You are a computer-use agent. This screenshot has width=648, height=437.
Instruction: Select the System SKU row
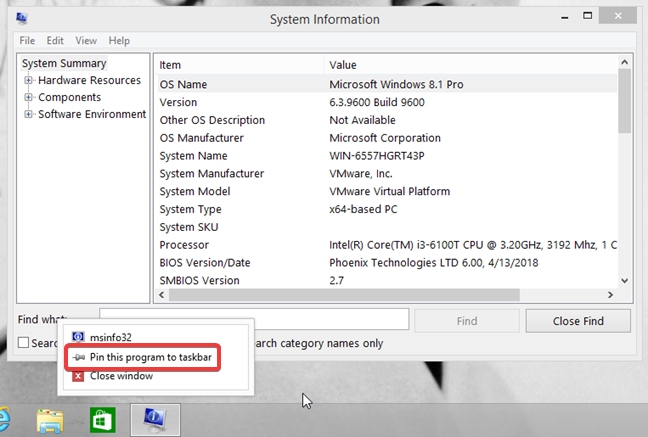point(387,227)
